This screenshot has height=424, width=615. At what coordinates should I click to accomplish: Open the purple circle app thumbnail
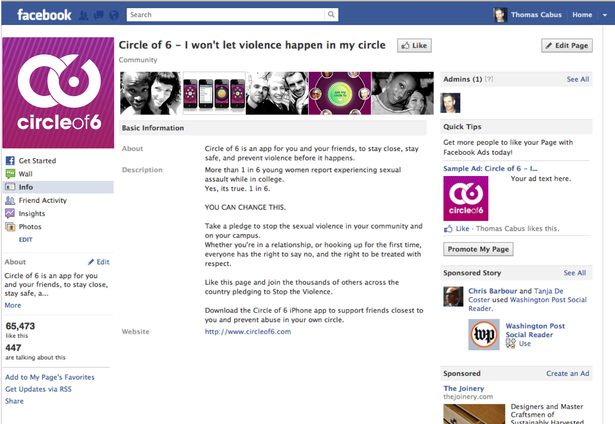point(340,93)
